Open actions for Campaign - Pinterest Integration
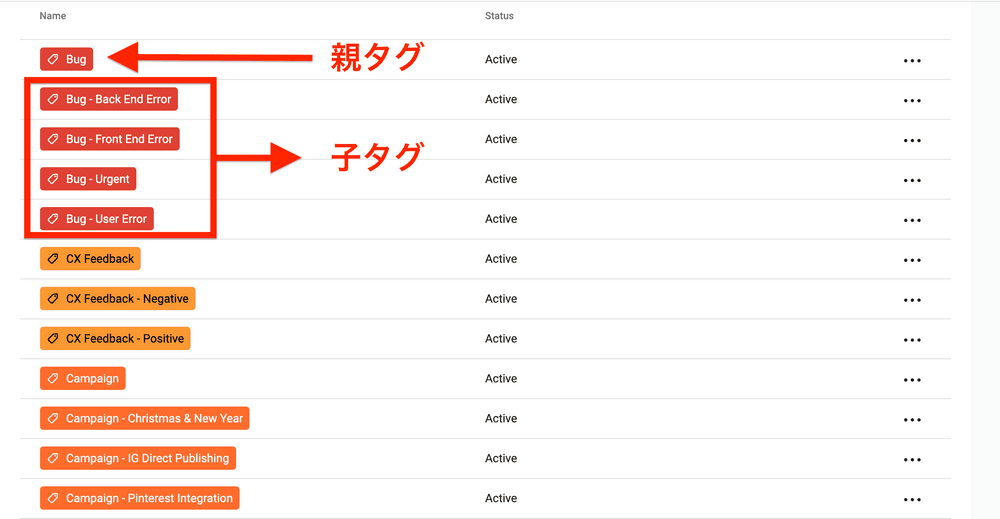 (x=911, y=500)
